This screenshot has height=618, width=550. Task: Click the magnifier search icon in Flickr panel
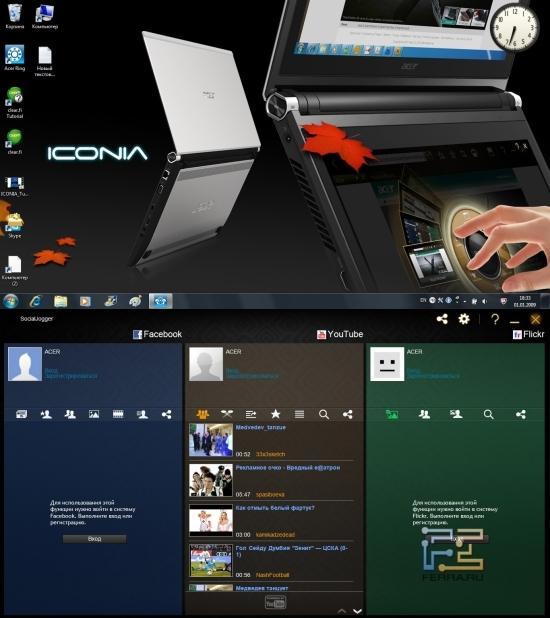pos(488,414)
